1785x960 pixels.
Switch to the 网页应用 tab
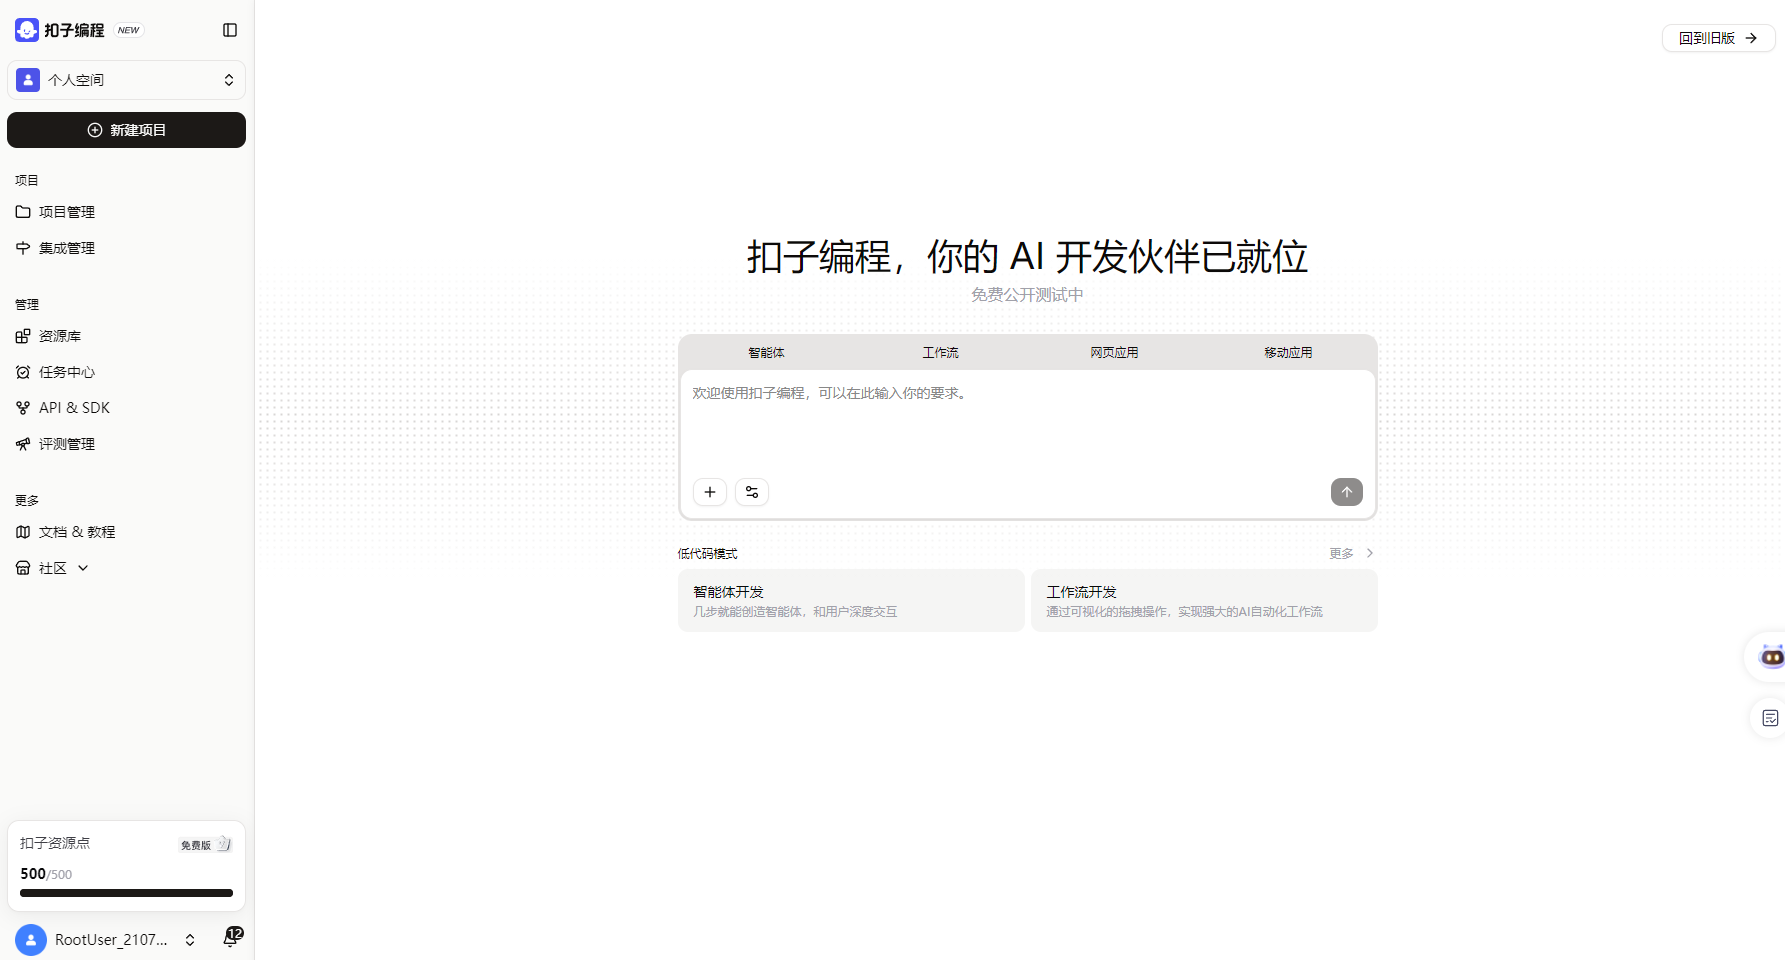[1114, 352]
